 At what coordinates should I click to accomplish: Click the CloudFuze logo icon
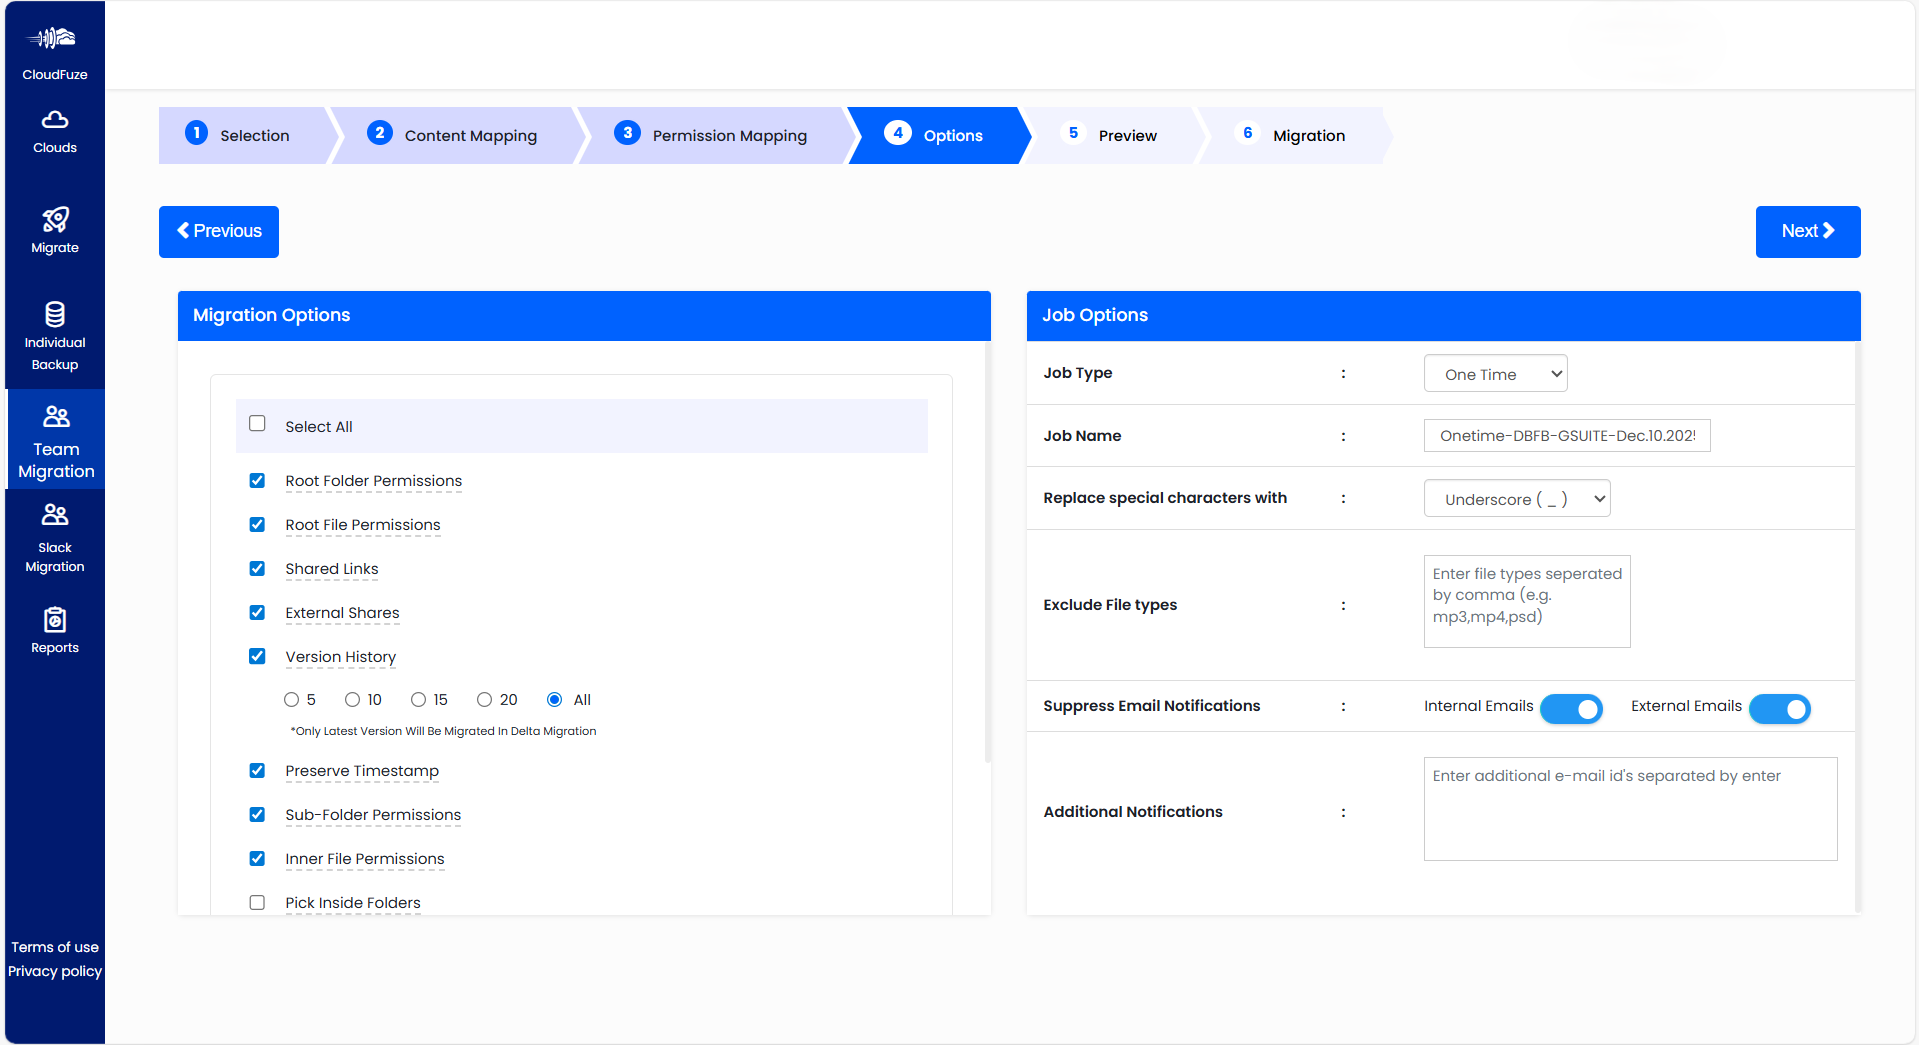tap(52, 39)
